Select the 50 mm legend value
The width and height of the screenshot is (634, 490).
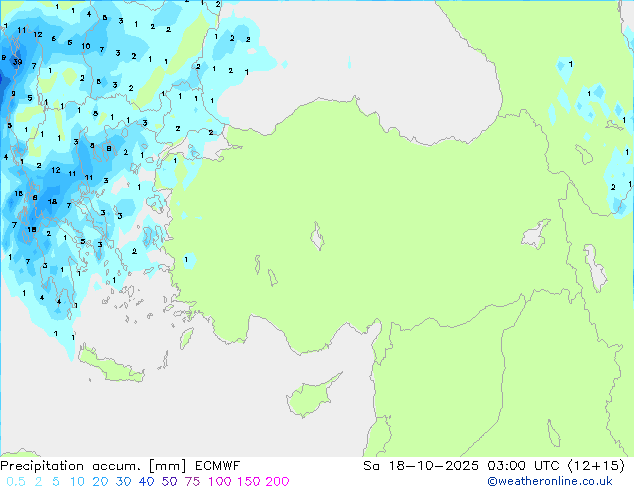(x=169, y=482)
